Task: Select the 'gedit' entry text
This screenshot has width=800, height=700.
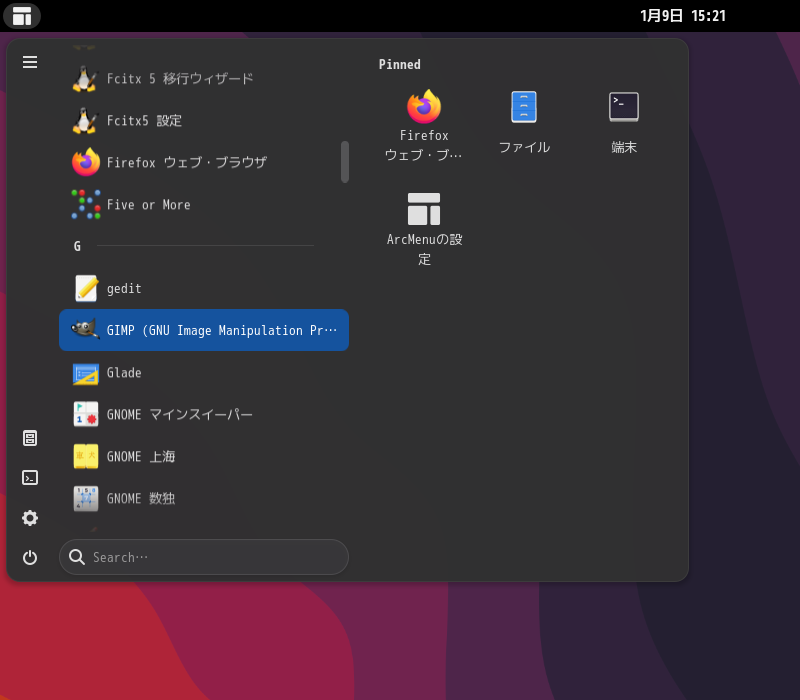Action: tap(124, 289)
